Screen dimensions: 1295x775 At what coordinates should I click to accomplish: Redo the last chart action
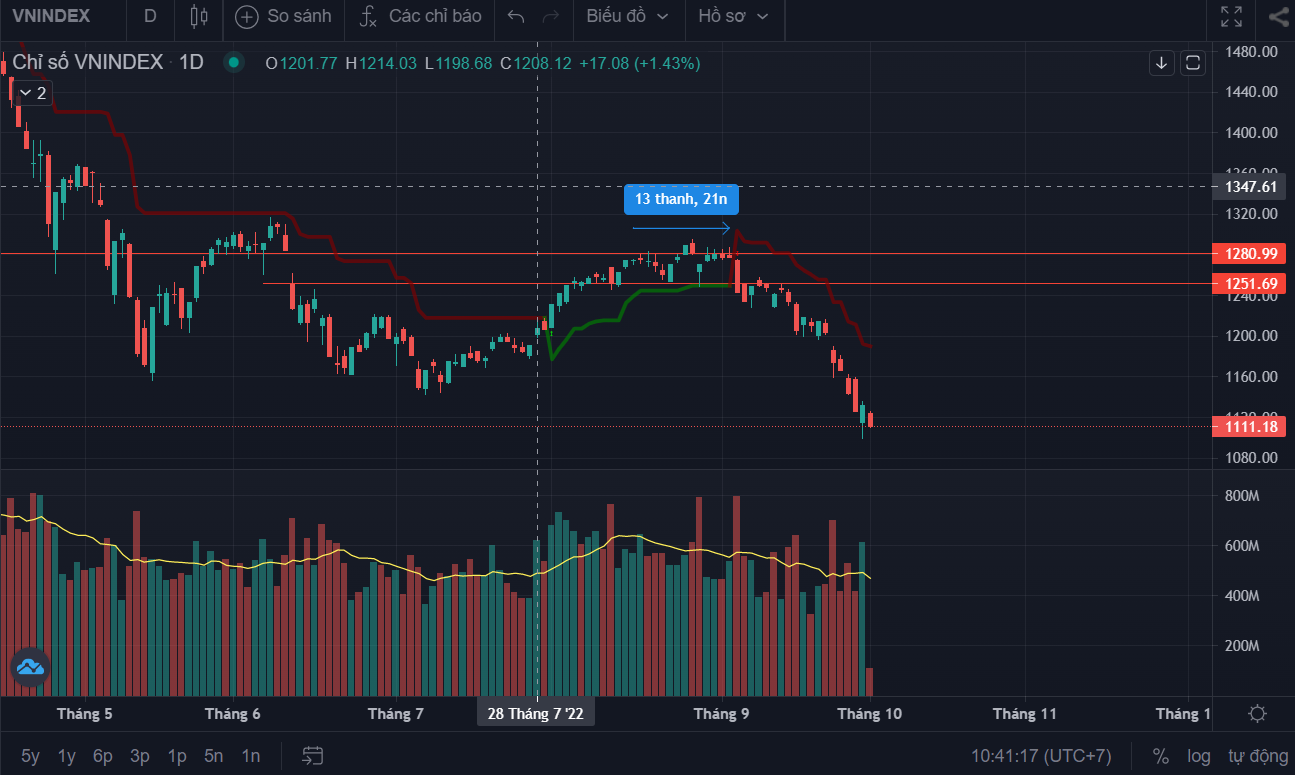[x=550, y=16]
